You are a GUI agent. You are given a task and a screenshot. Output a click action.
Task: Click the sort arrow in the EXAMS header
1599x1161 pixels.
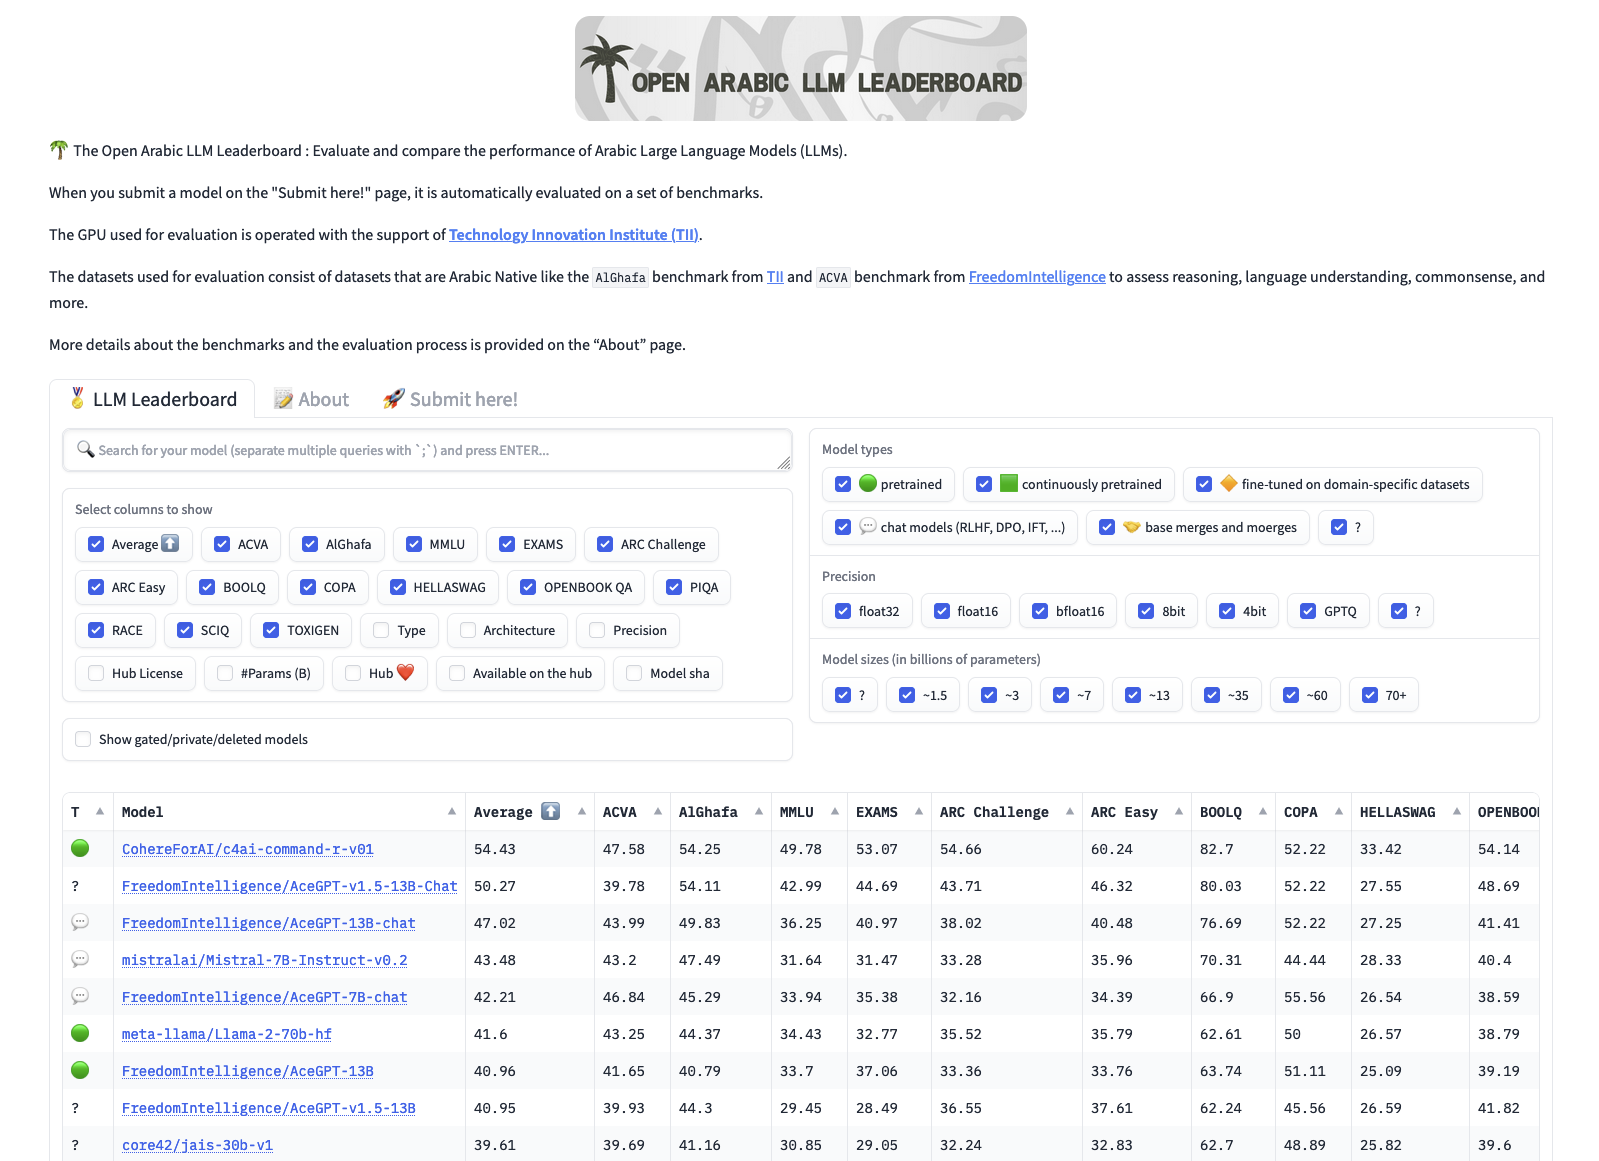coord(919,811)
